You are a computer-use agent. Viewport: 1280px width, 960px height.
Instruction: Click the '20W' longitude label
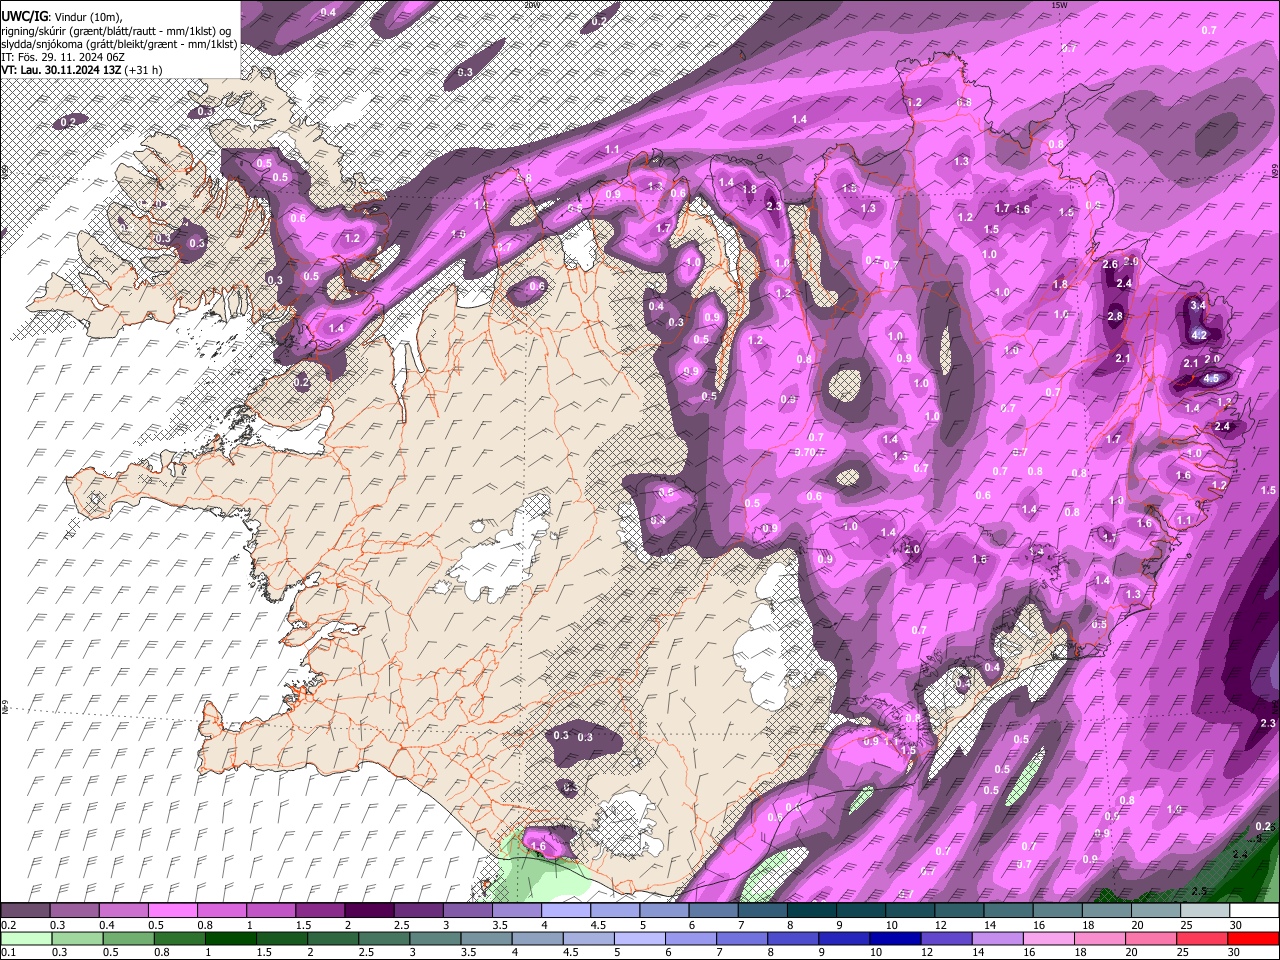532,5
